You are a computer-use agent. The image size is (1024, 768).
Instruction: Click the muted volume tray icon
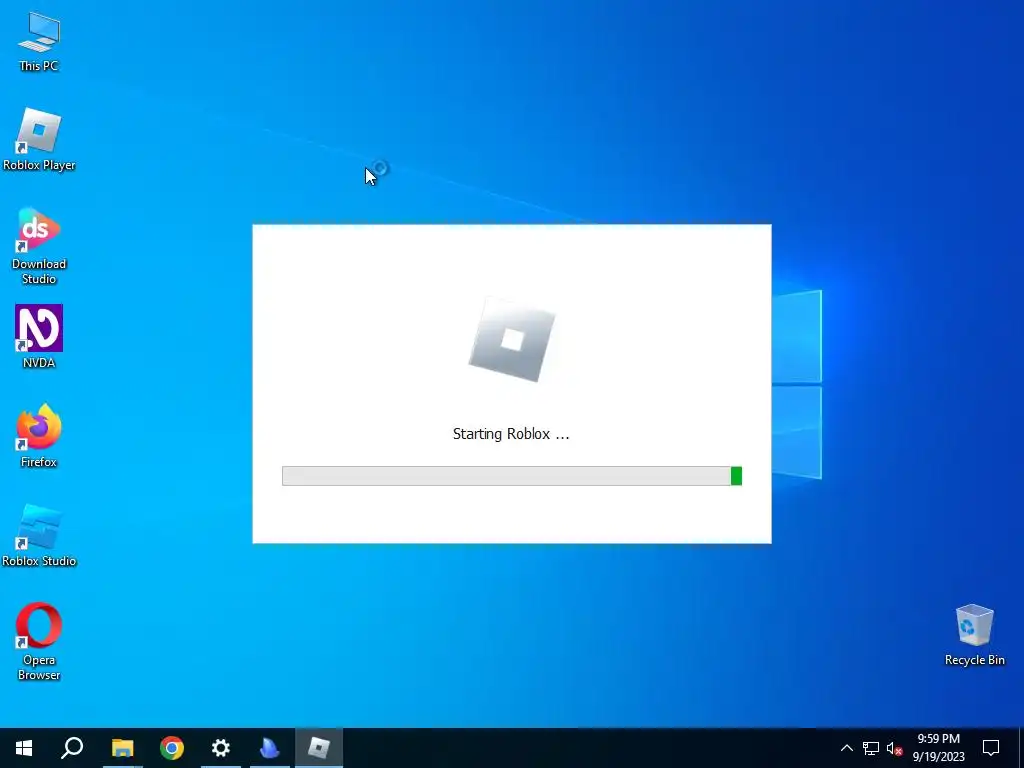[x=895, y=748]
